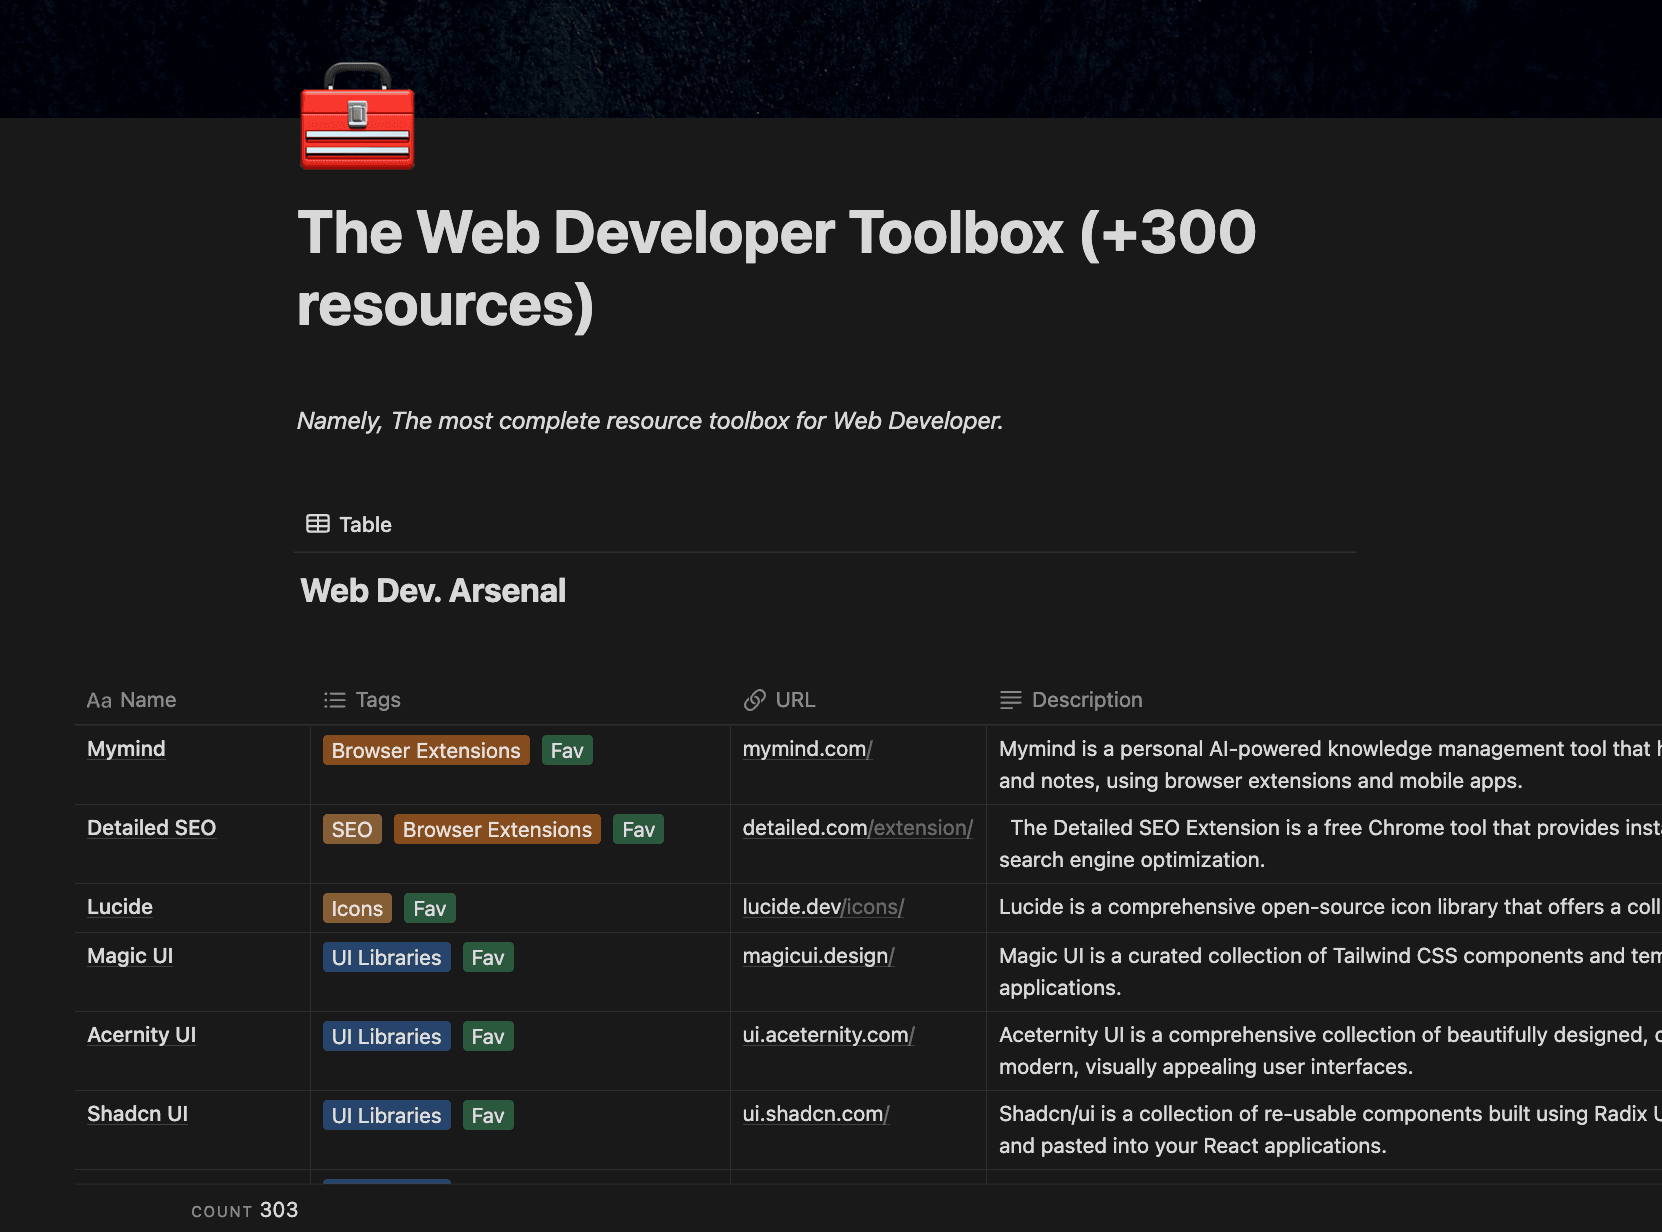1662x1232 pixels.
Task: Open the "Lucide" page entry
Action: [x=119, y=907]
